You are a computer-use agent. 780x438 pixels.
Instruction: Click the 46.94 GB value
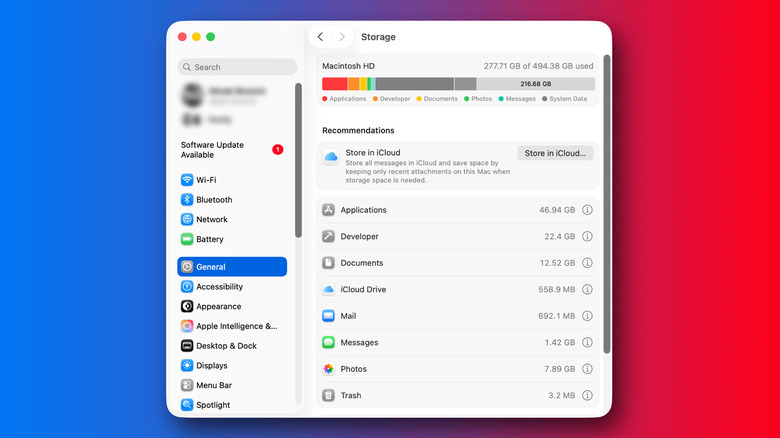point(557,210)
